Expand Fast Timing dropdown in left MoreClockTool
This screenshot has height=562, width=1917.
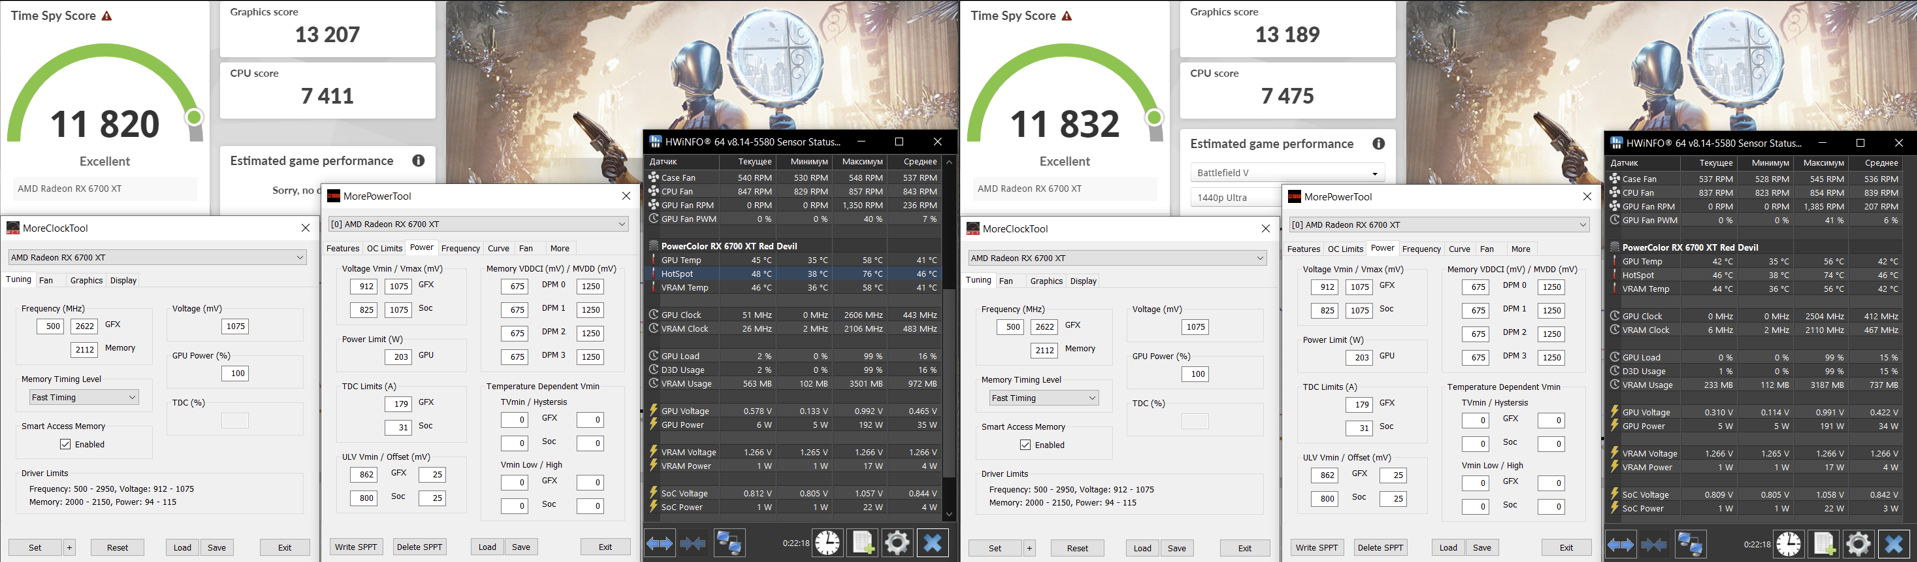pos(83,397)
